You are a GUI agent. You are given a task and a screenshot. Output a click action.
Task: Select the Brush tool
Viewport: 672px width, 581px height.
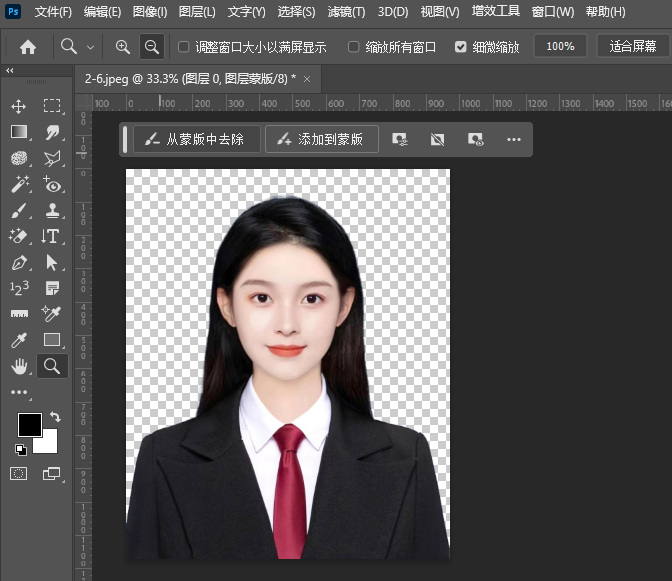[x=19, y=211]
